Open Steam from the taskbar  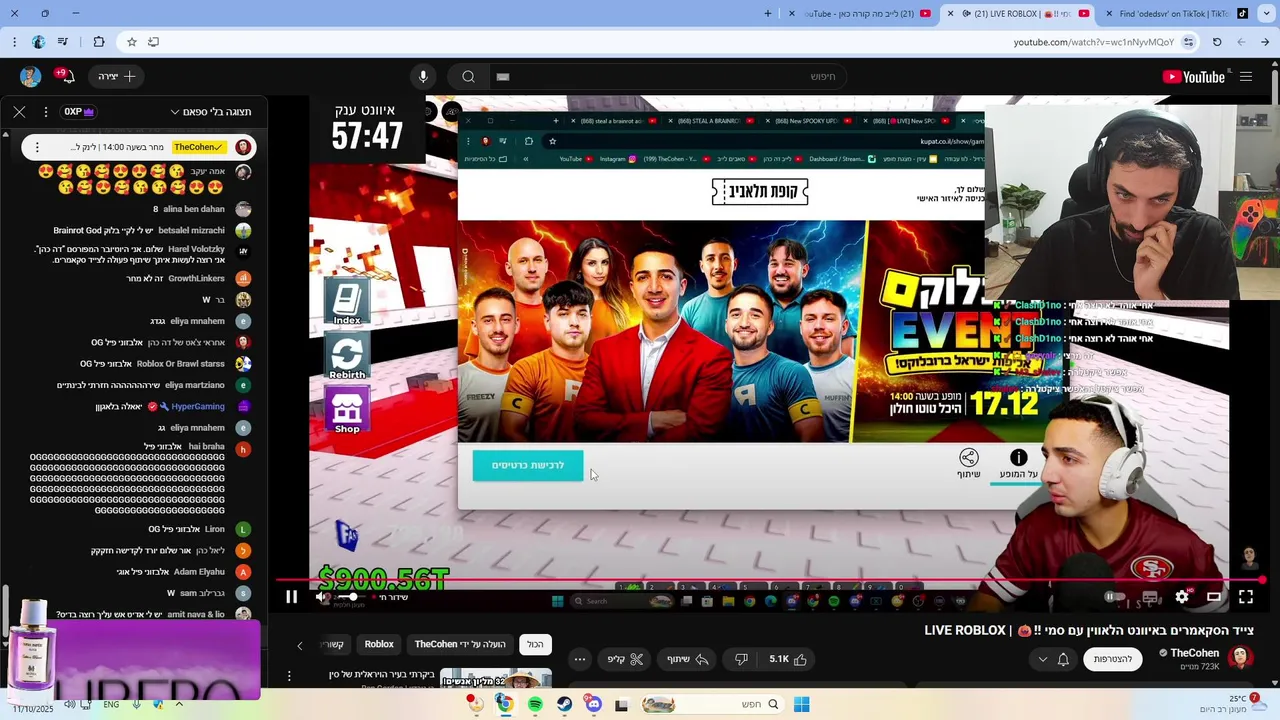tap(564, 704)
